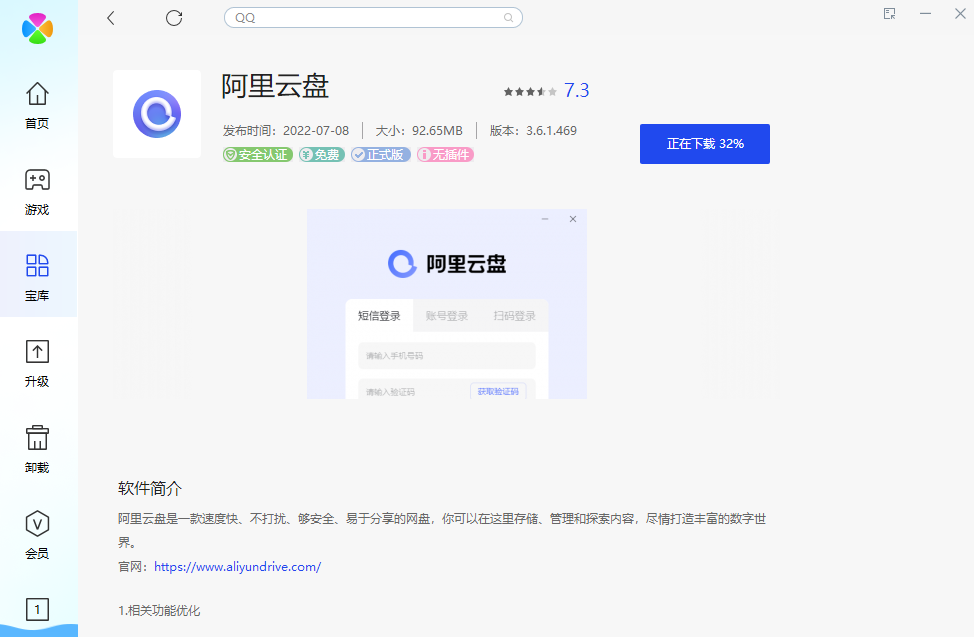
Task: Click the 版本: 3.6.1.469 text
Action: (533, 131)
